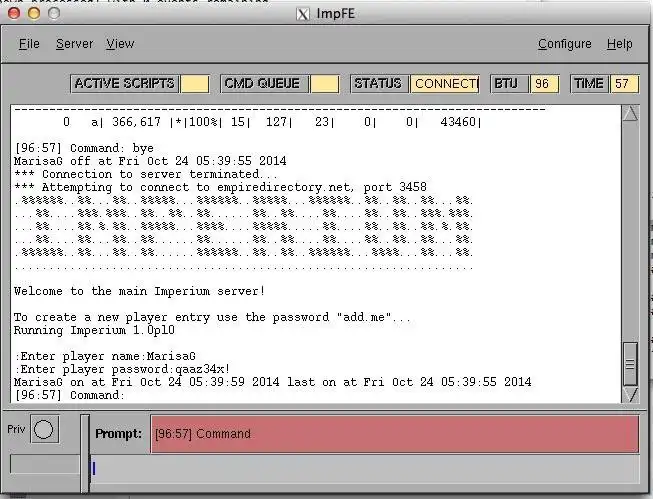Click the STATUS label
This screenshot has height=499, width=653.
pyautogui.click(x=379, y=83)
